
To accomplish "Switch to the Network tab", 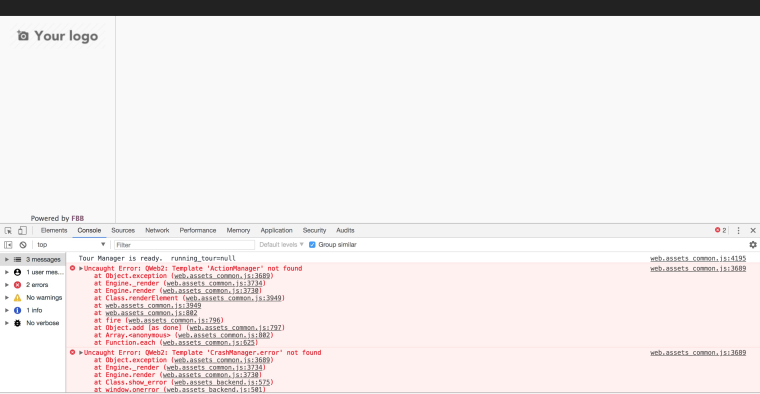I will tap(157, 231).
